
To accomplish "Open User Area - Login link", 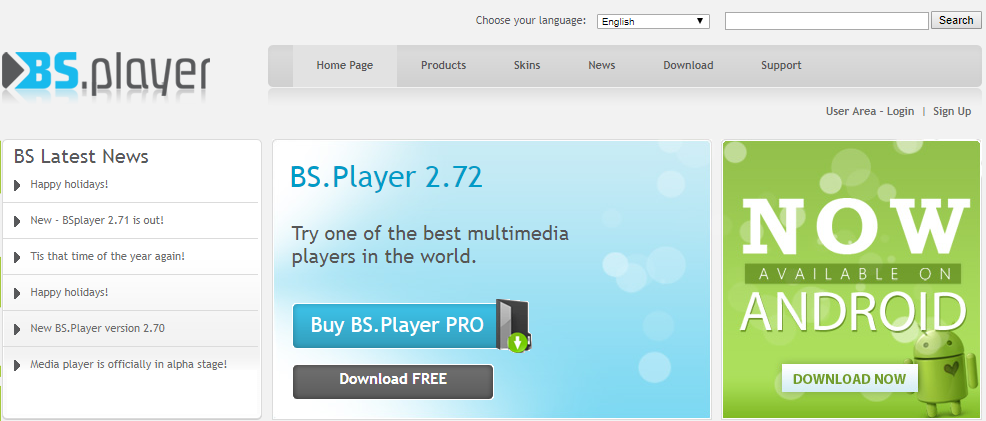I will point(870,111).
